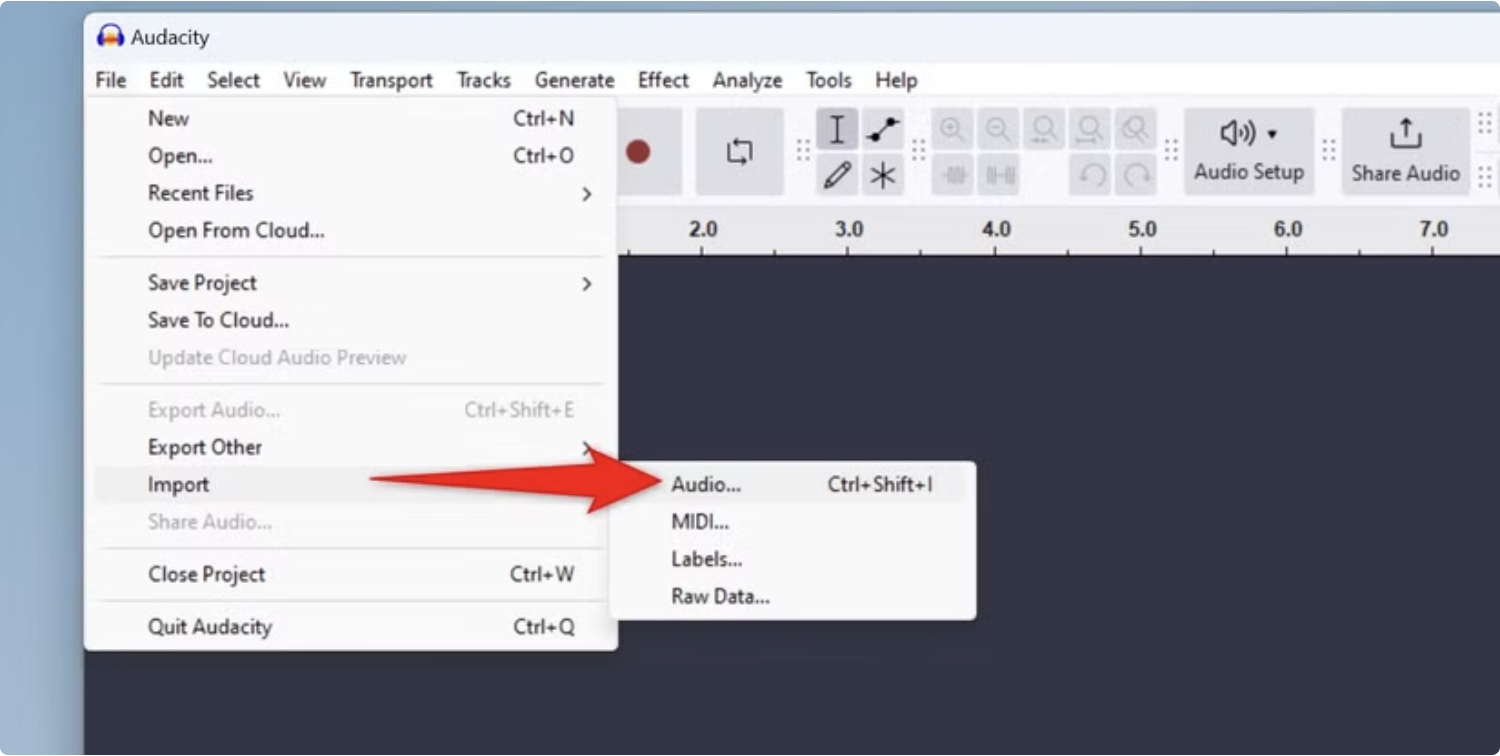Choose Save To Cloud...
The width and height of the screenshot is (1500, 756).
350,320
